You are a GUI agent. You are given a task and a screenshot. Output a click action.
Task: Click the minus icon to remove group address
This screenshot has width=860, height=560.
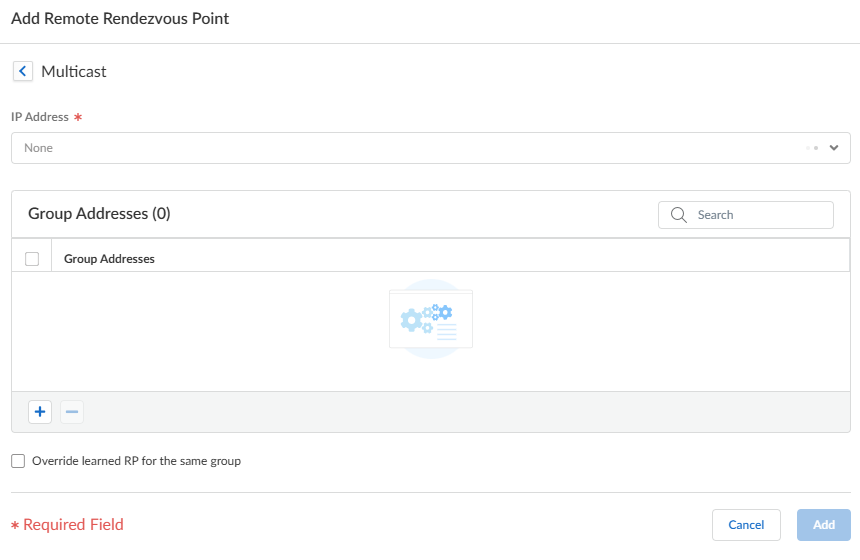72,411
